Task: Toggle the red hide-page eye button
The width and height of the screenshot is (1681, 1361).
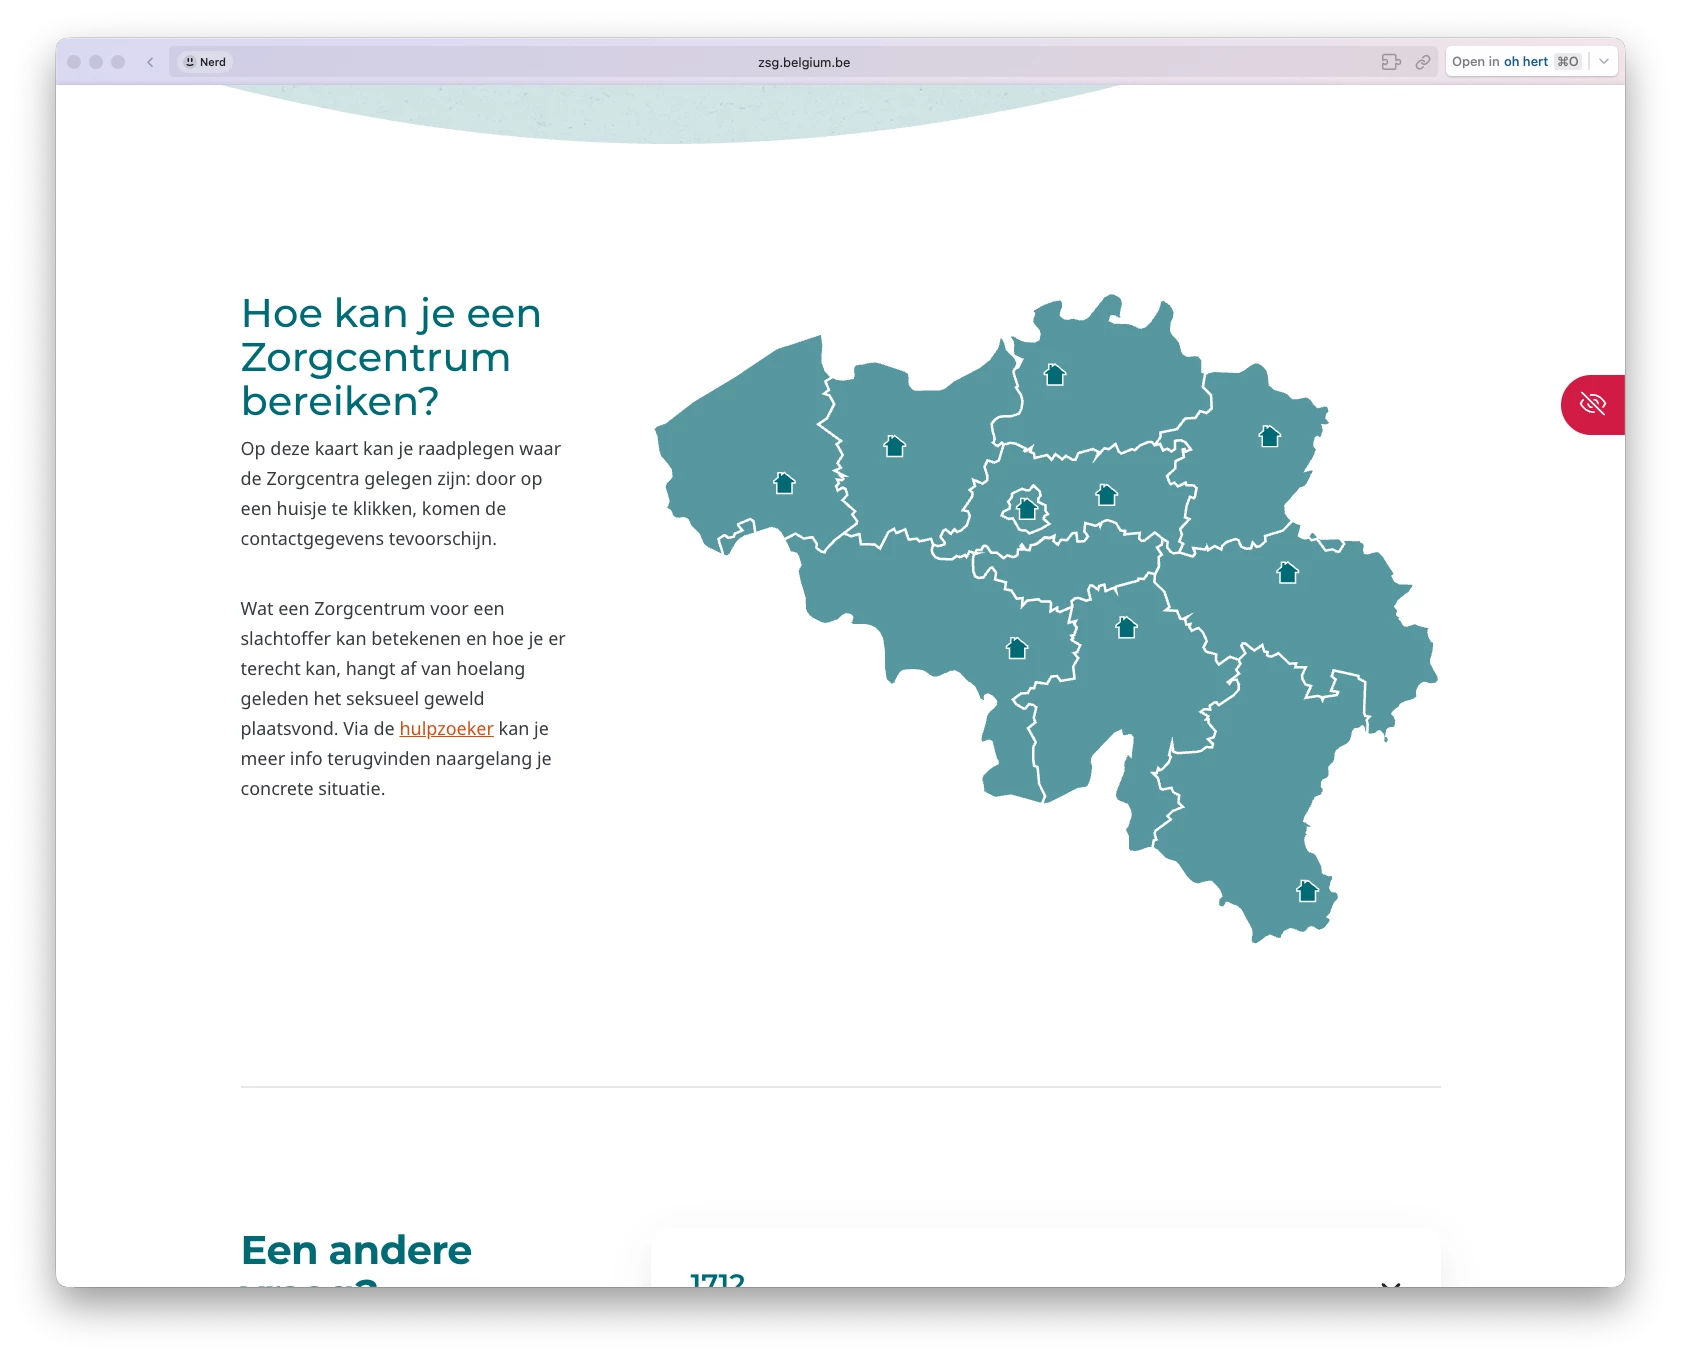Action: click(1592, 404)
